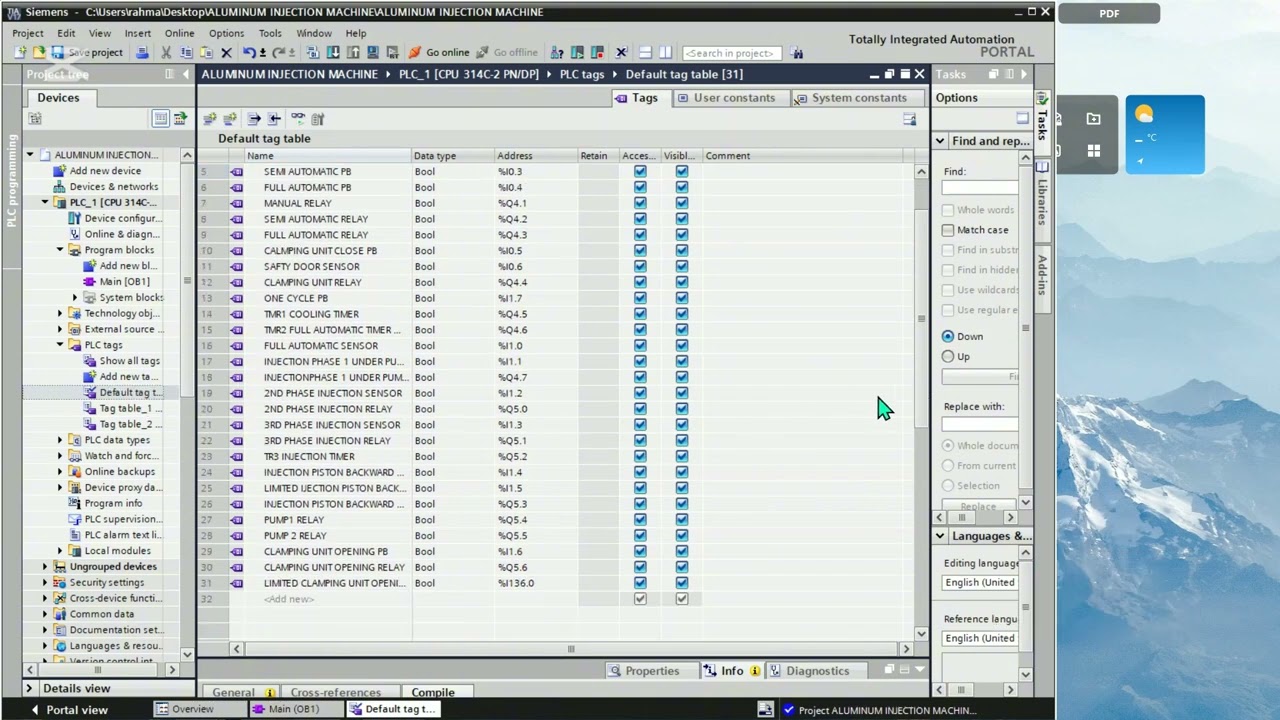Click the Save project toolbar button

click(x=87, y=52)
